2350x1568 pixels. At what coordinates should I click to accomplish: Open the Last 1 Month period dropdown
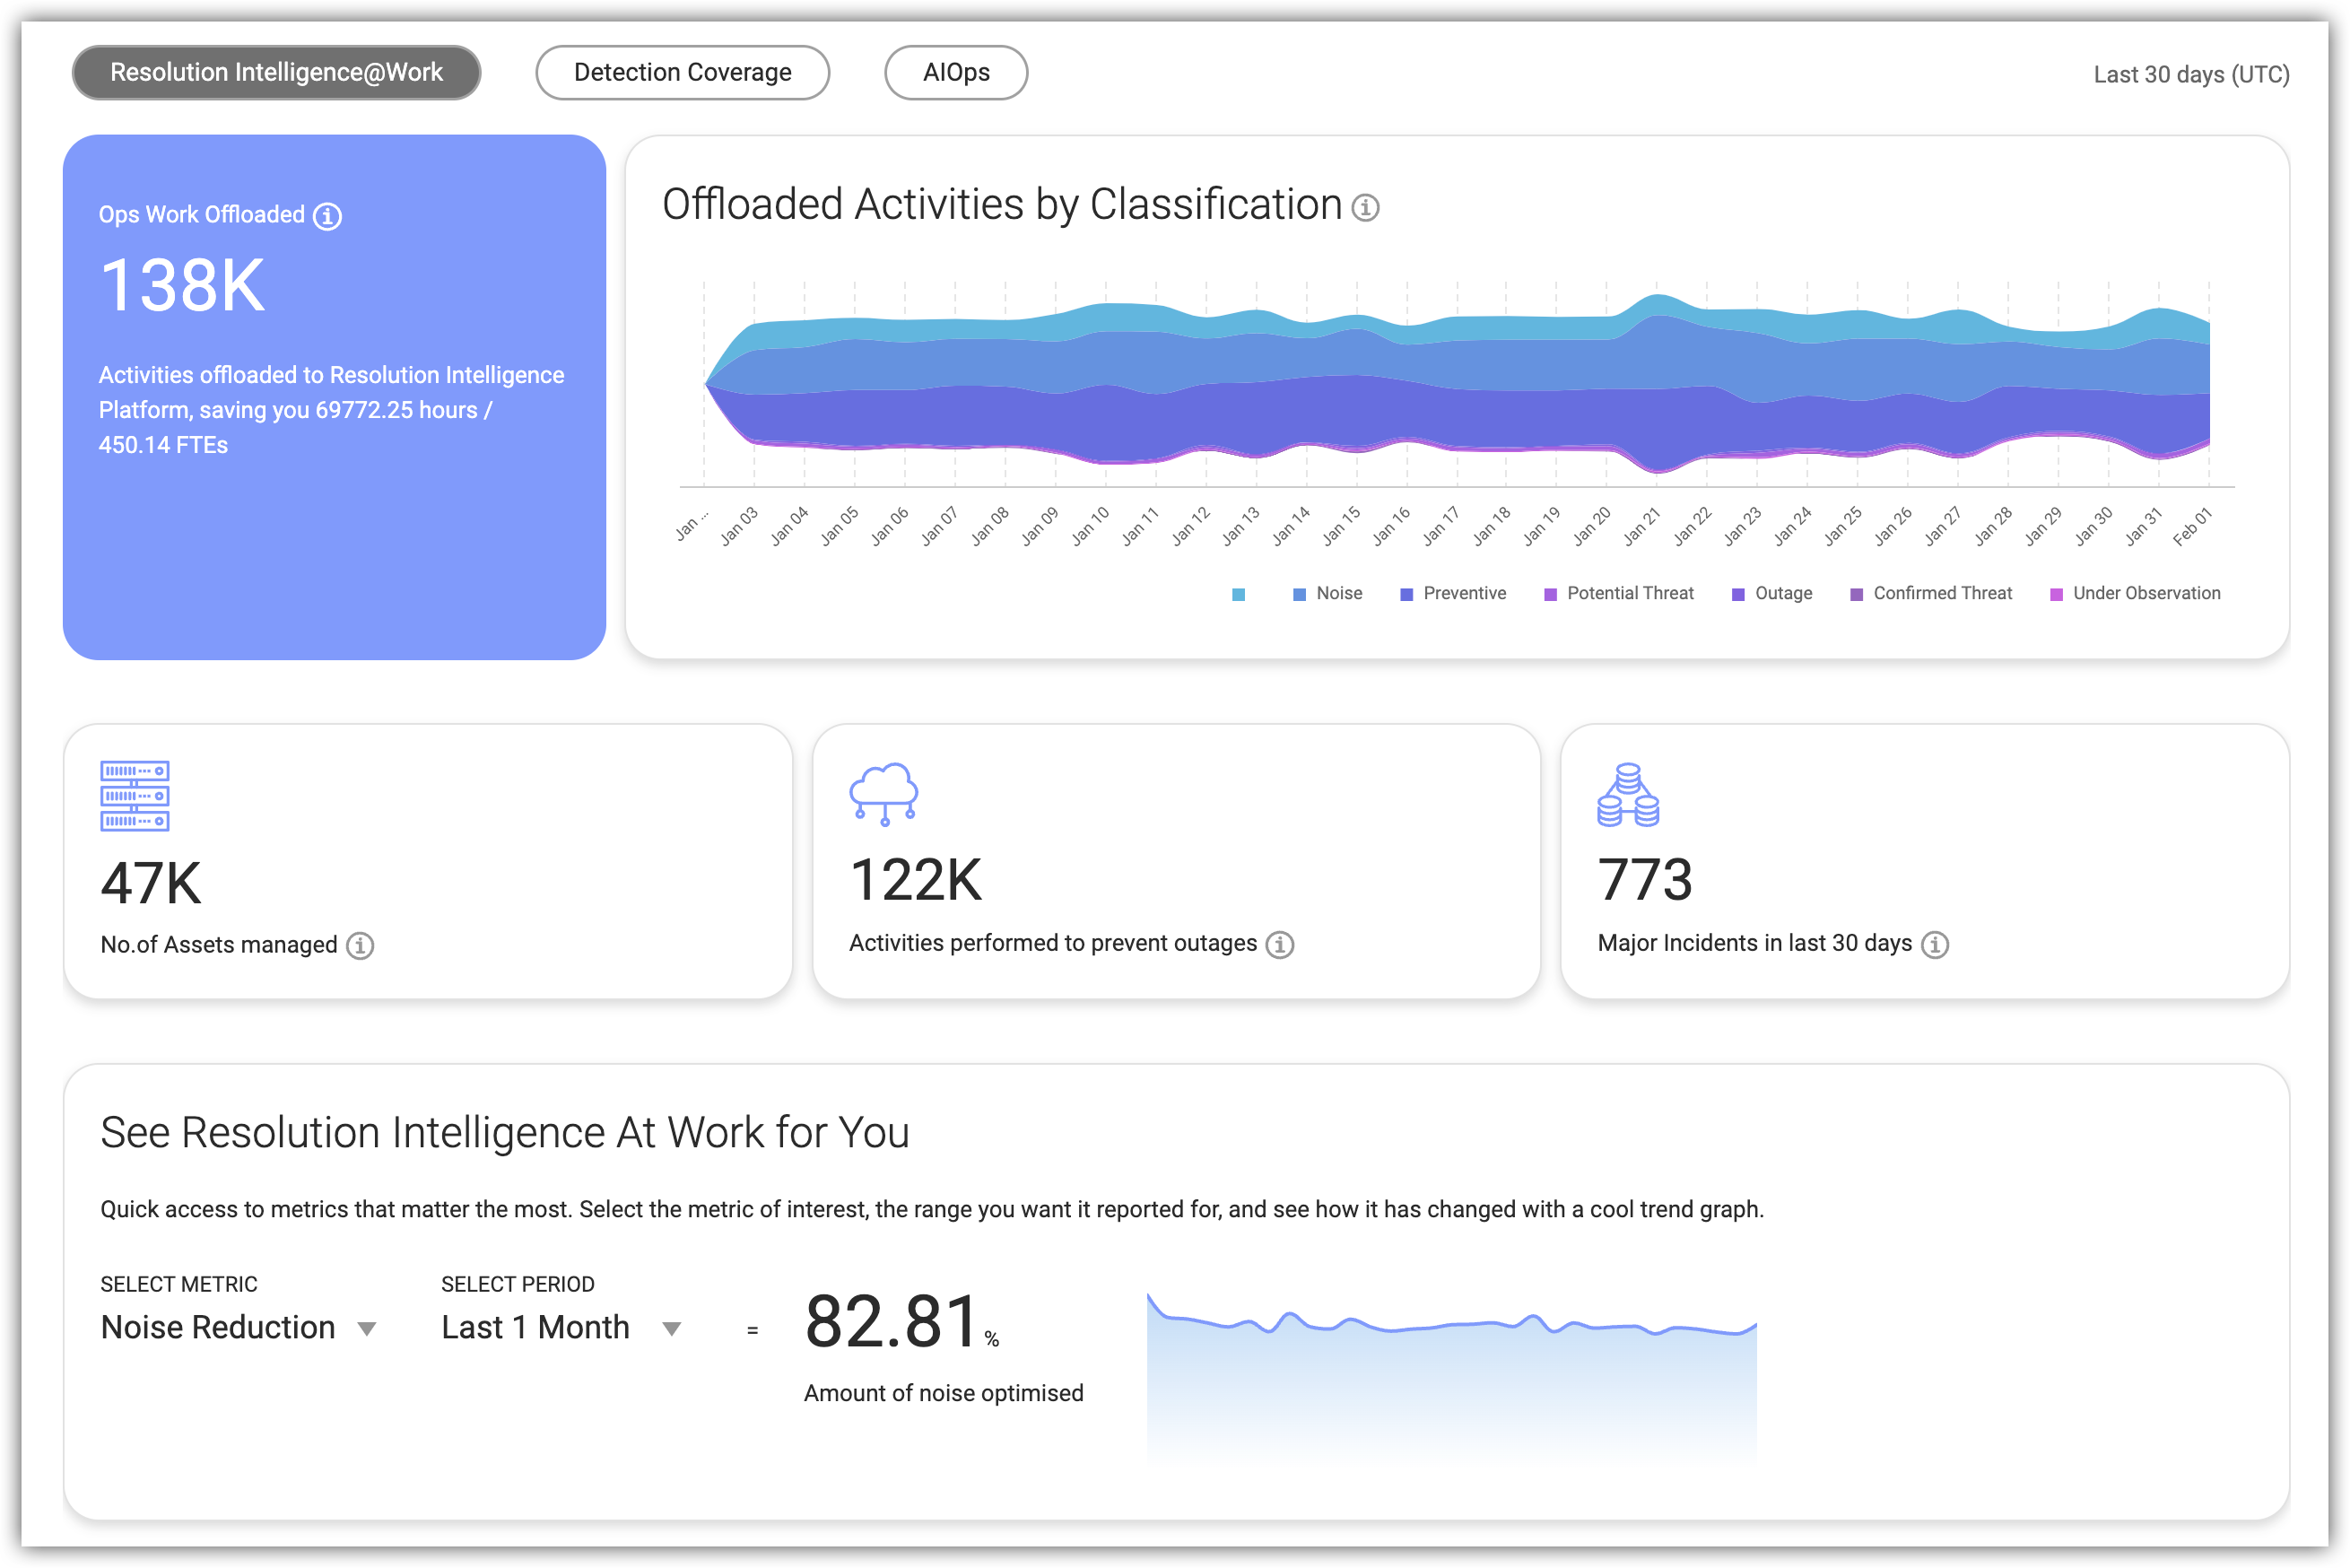pos(535,1327)
